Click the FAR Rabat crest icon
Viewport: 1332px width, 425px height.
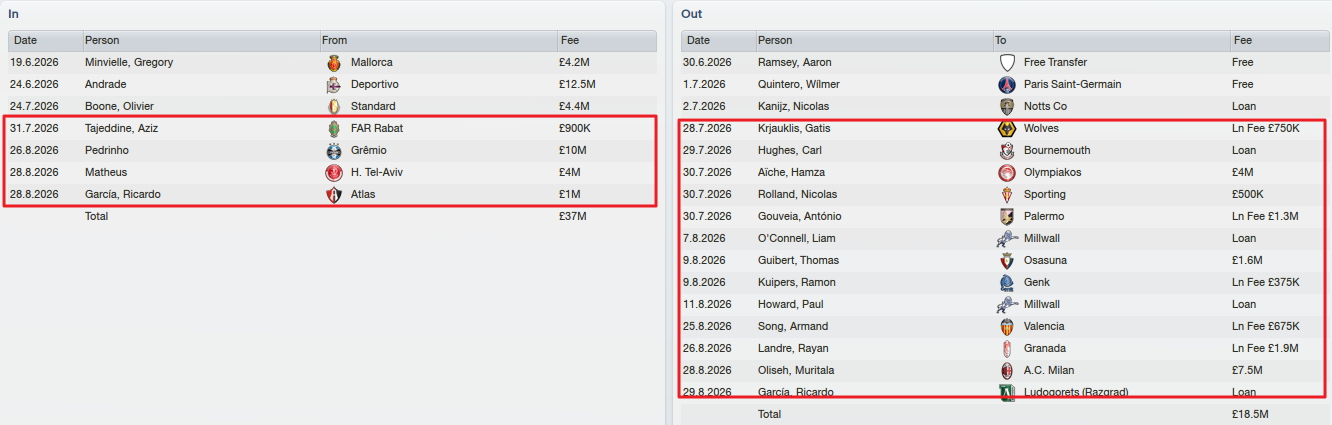tap(334, 128)
